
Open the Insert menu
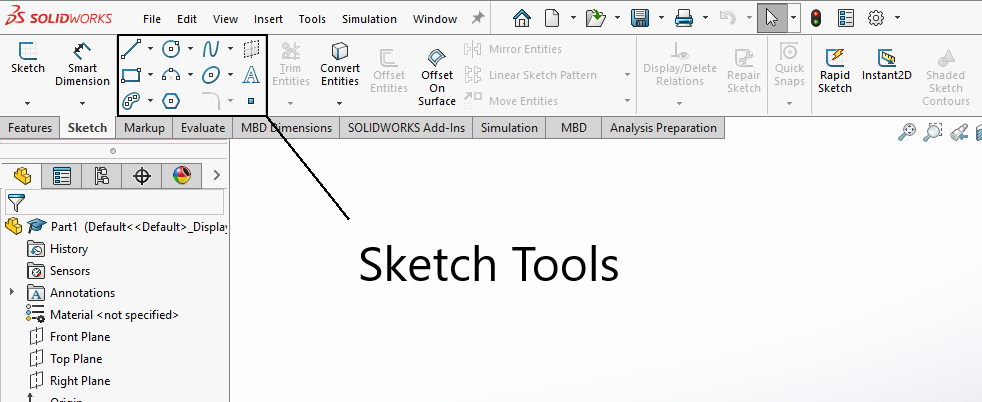point(268,19)
